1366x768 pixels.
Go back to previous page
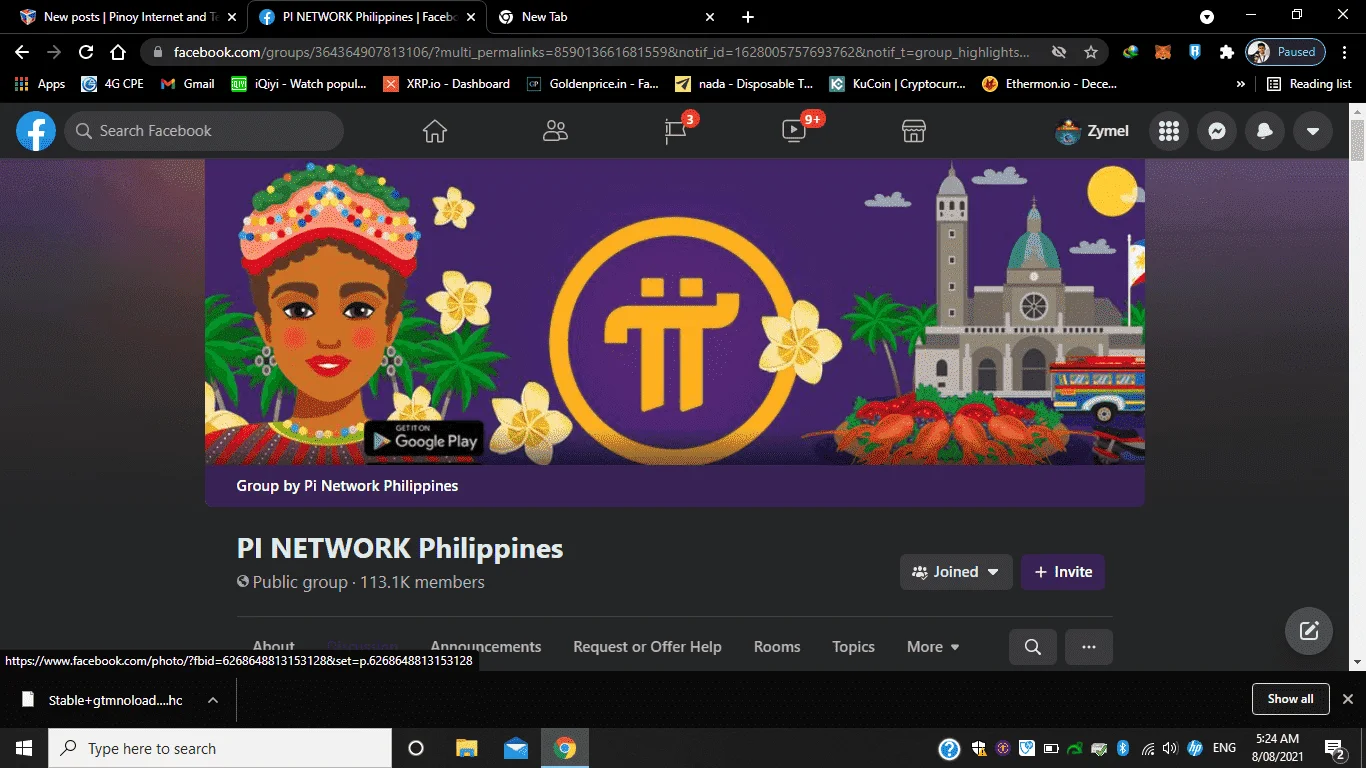click(22, 52)
